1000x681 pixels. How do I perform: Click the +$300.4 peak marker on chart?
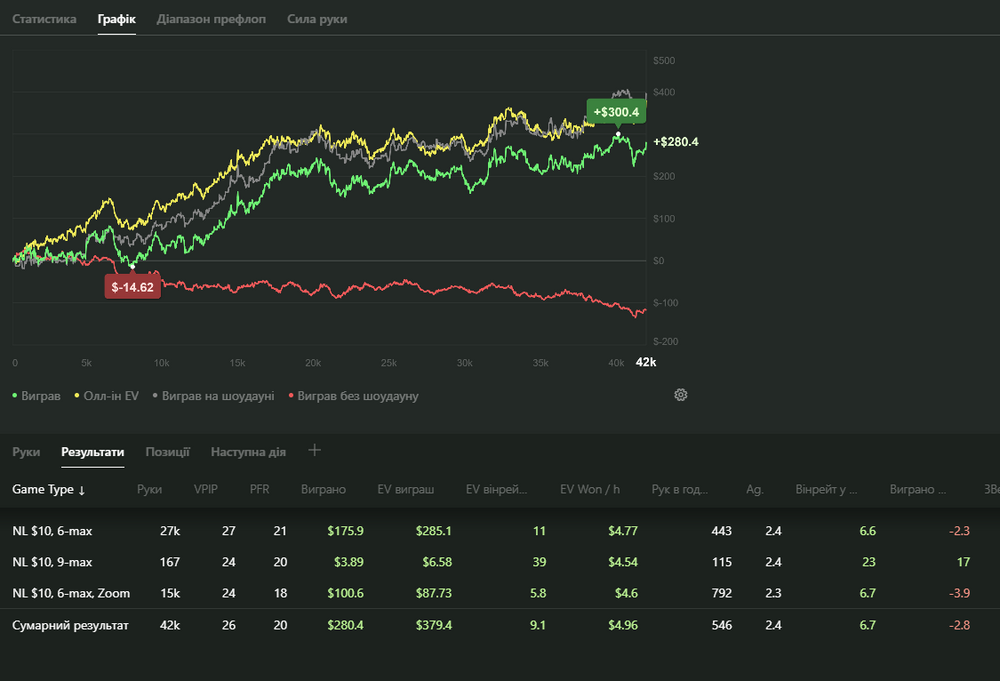[616, 112]
